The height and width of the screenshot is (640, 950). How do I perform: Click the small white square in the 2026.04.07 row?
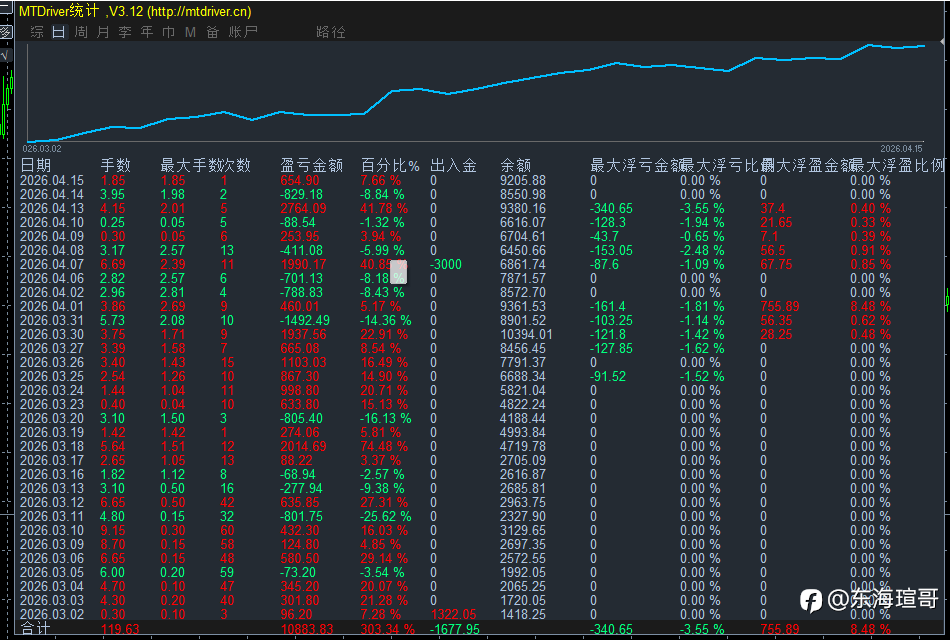398,269
